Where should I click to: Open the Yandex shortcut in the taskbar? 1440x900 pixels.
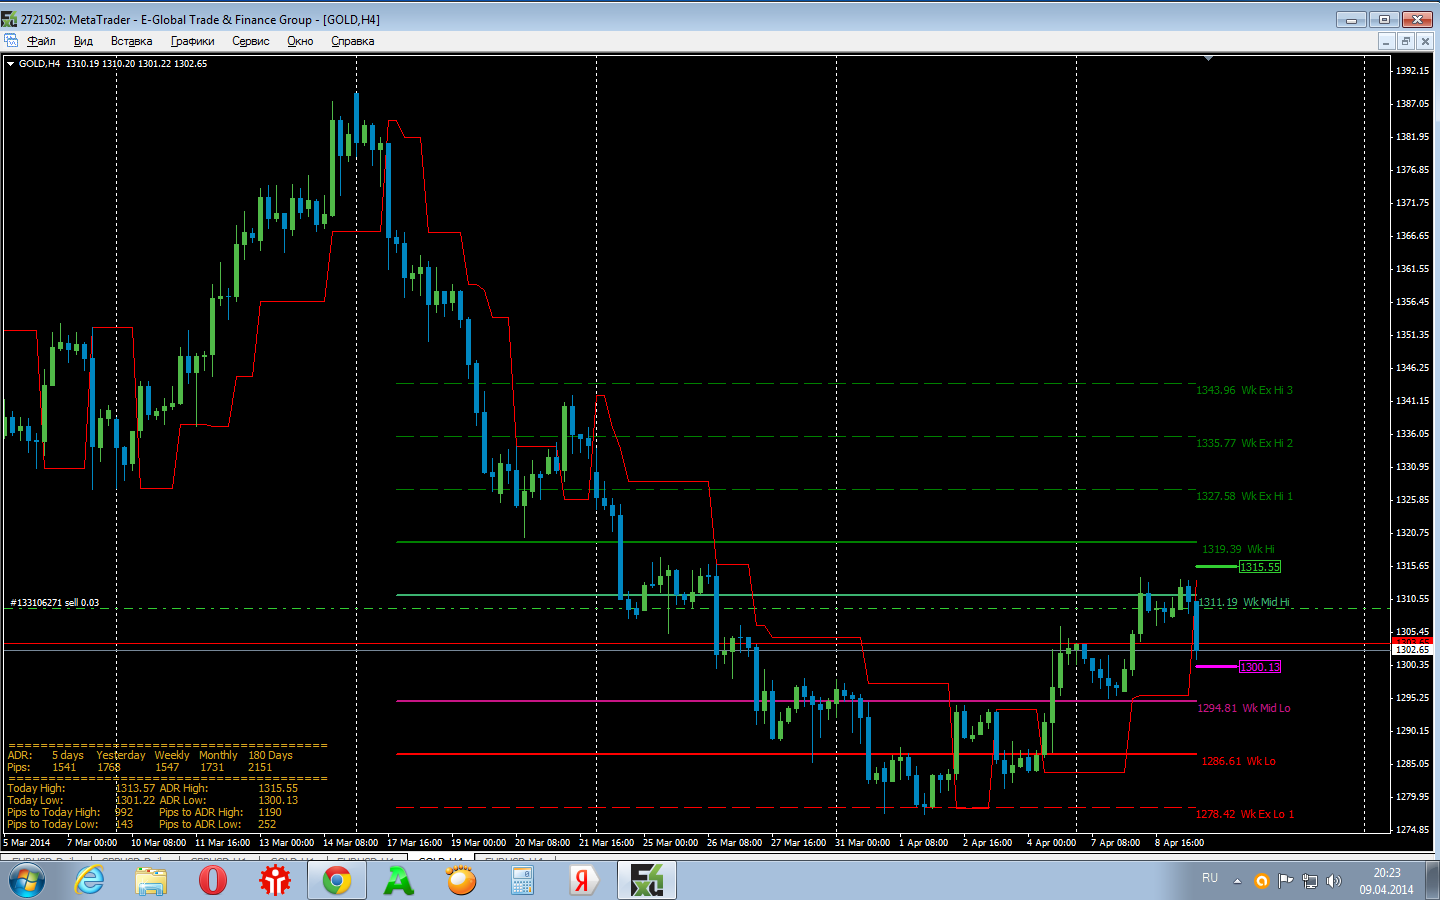pyautogui.click(x=584, y=881)
